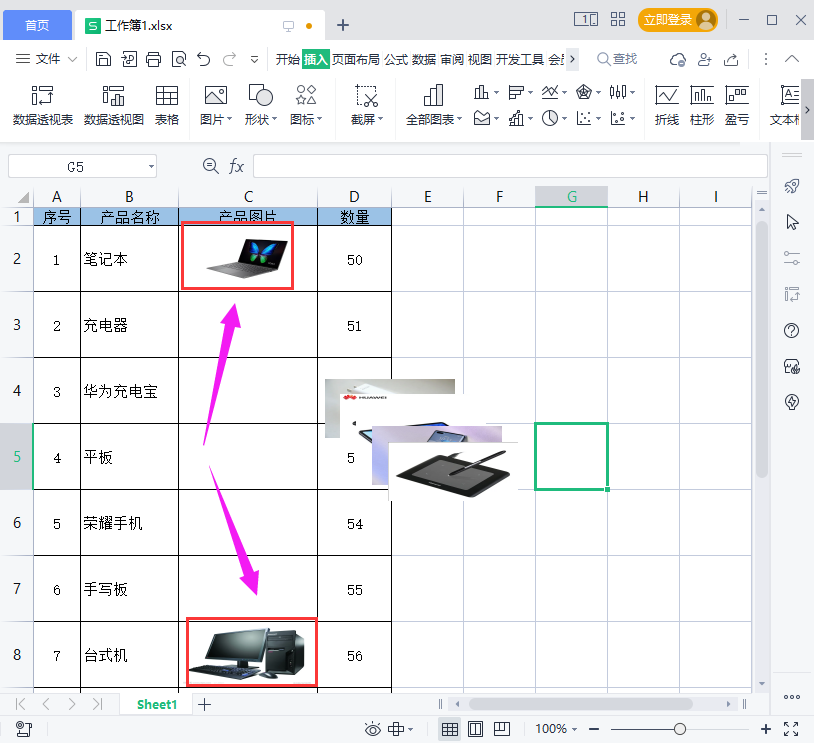
Task: Select the Sheet1 sheet tab
Action: 157,704
